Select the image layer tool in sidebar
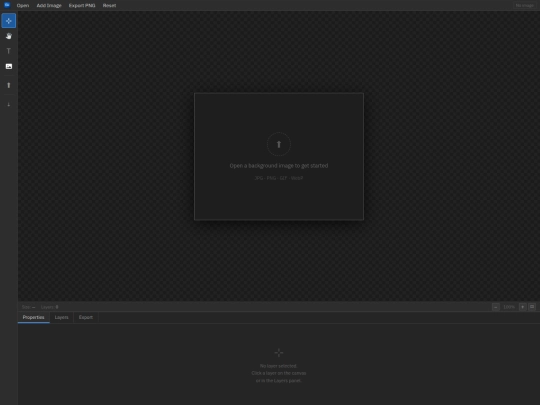This screenshot has width=540, height=405. pyautogui.click(x=9, y=66)
